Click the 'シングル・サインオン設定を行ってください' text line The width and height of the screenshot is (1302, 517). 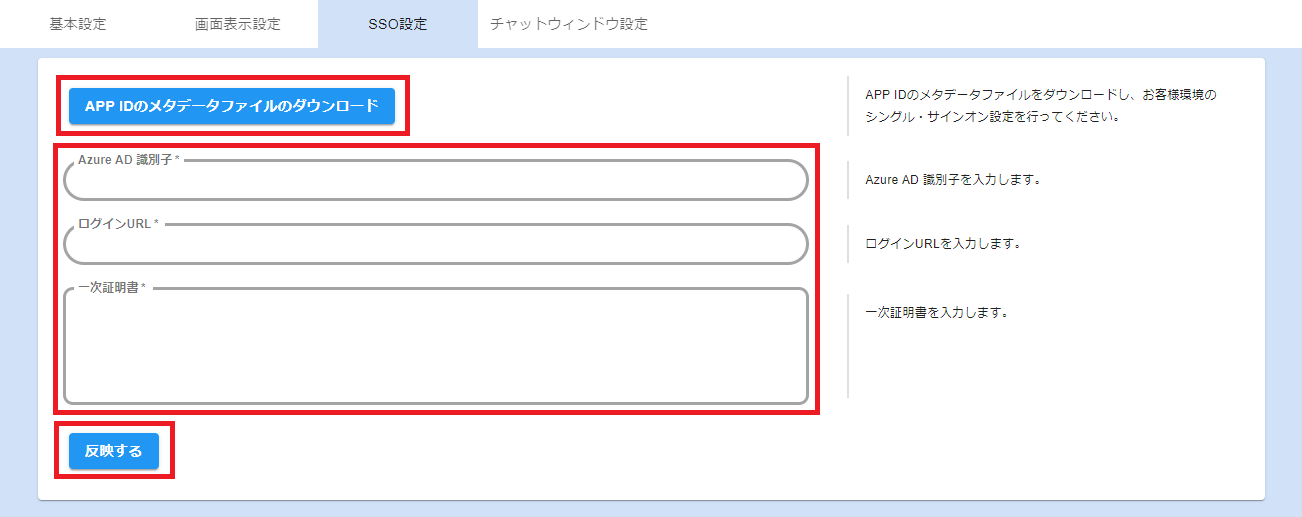(x=990, y=116)
